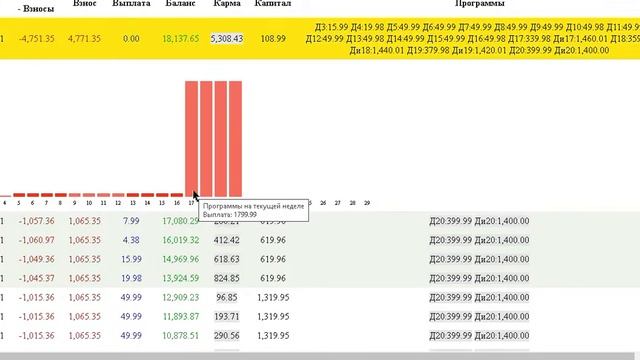This screenshot has width=640, height=360.
Task: Select balance value 18,137.65 in the yellow row
Action: click(x=180, y=39)
